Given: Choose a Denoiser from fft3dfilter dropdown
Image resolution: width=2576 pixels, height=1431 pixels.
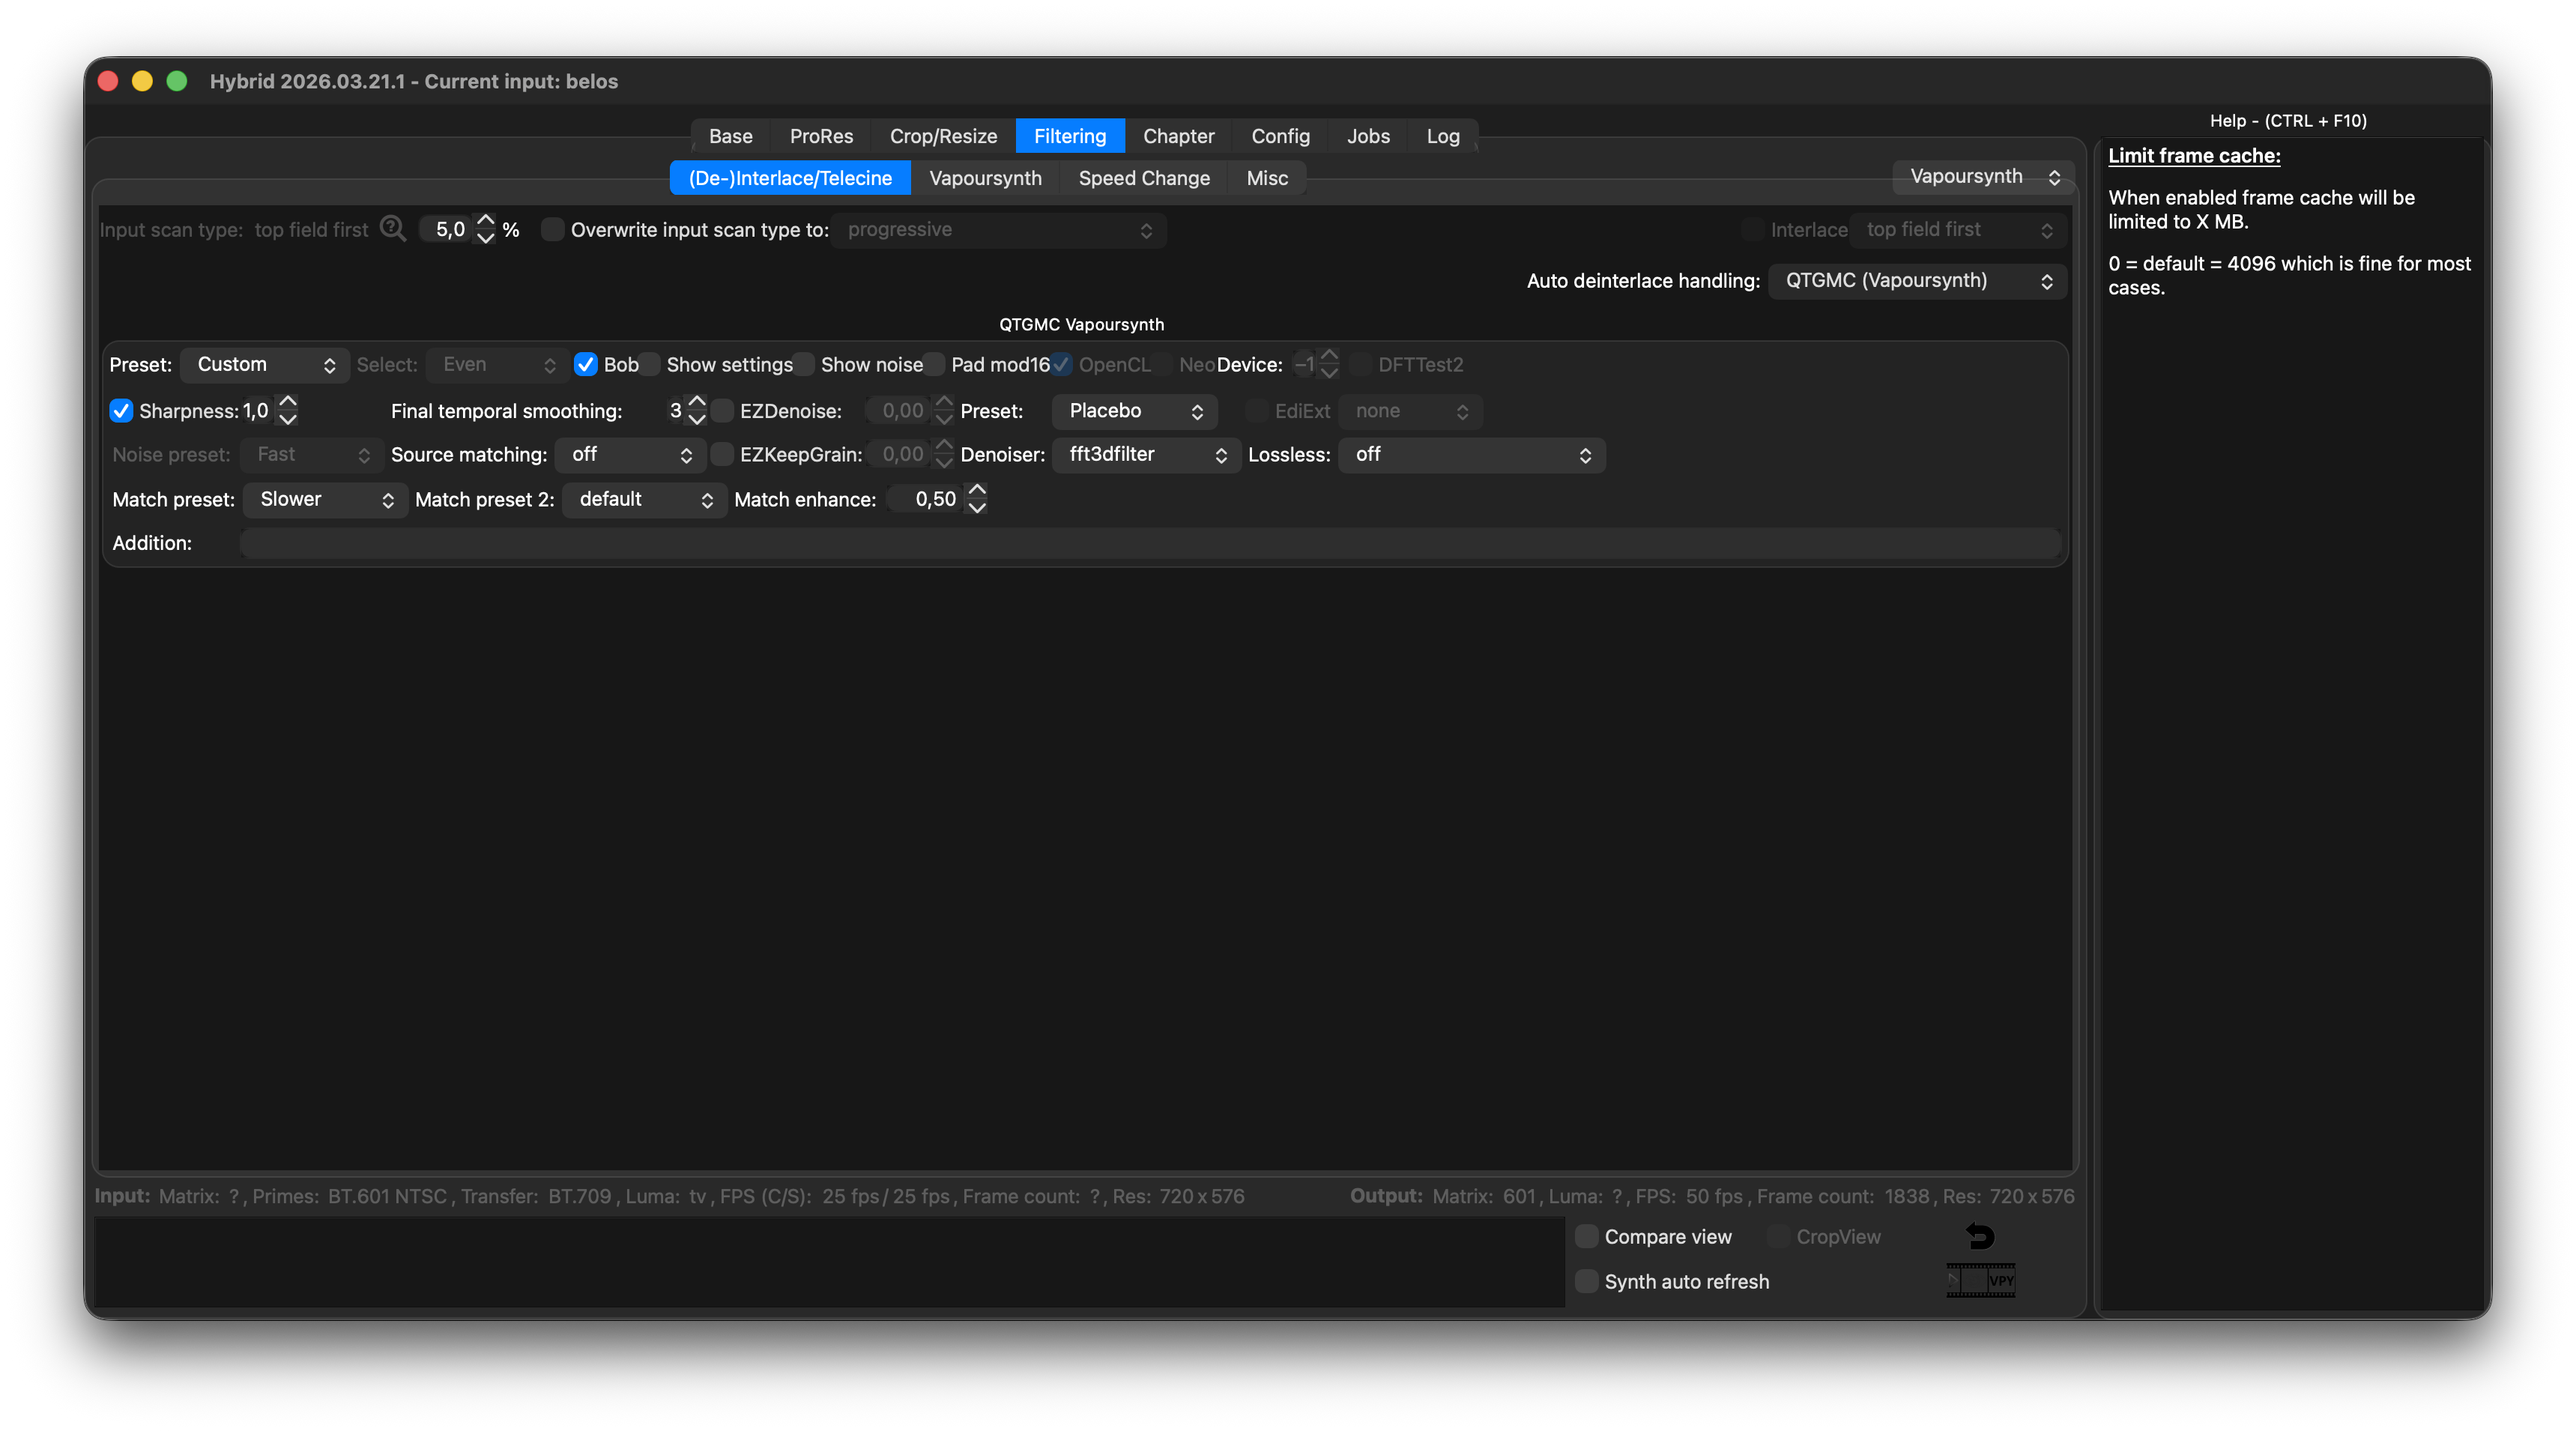Looking at the screenshot, I should click(x=1147, y=455).
